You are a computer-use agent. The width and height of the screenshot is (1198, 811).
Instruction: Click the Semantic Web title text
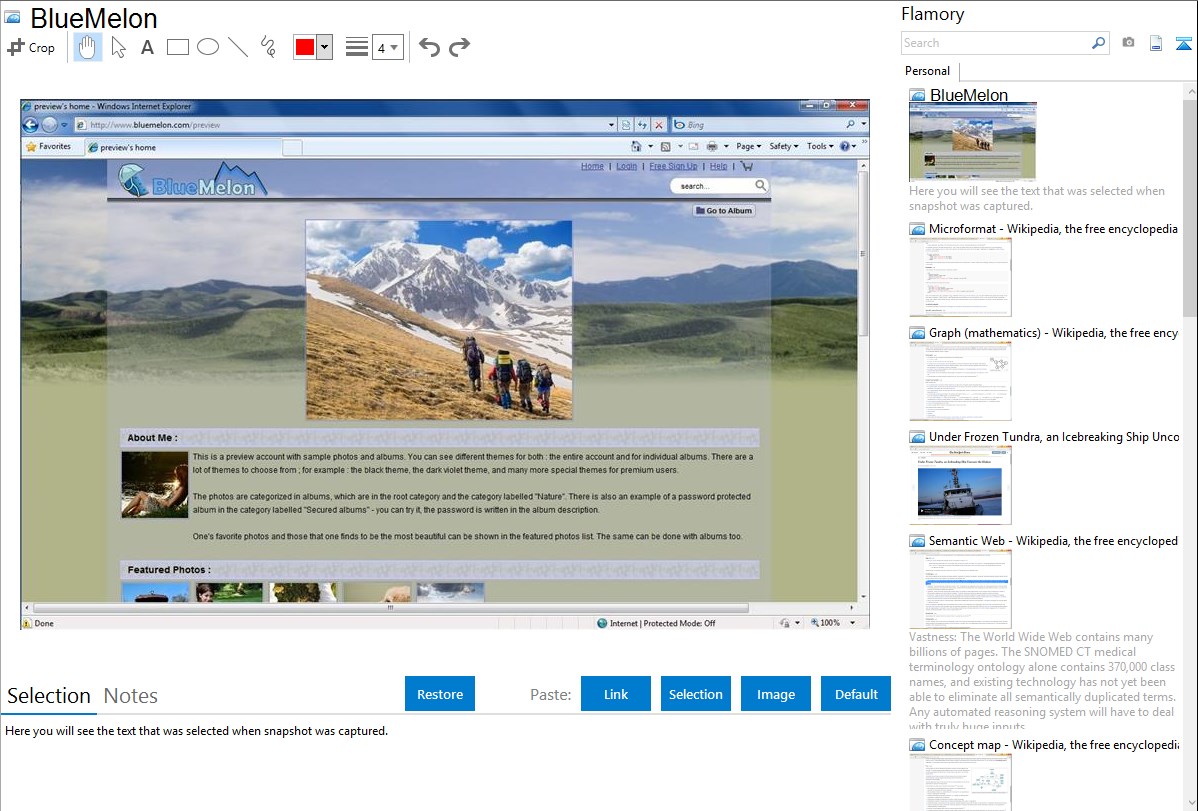tap(1053, 540)
